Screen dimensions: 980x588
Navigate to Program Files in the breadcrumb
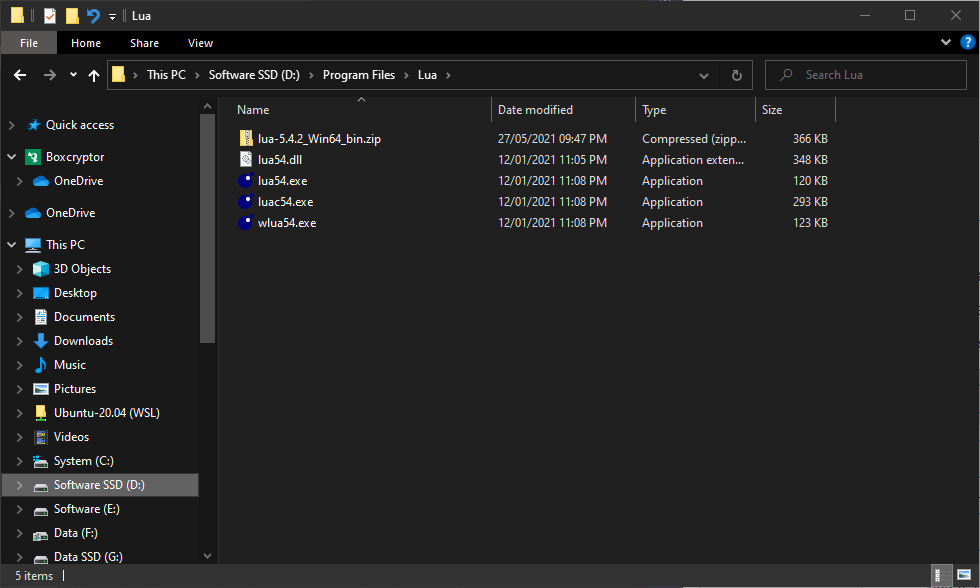(359, 75)
